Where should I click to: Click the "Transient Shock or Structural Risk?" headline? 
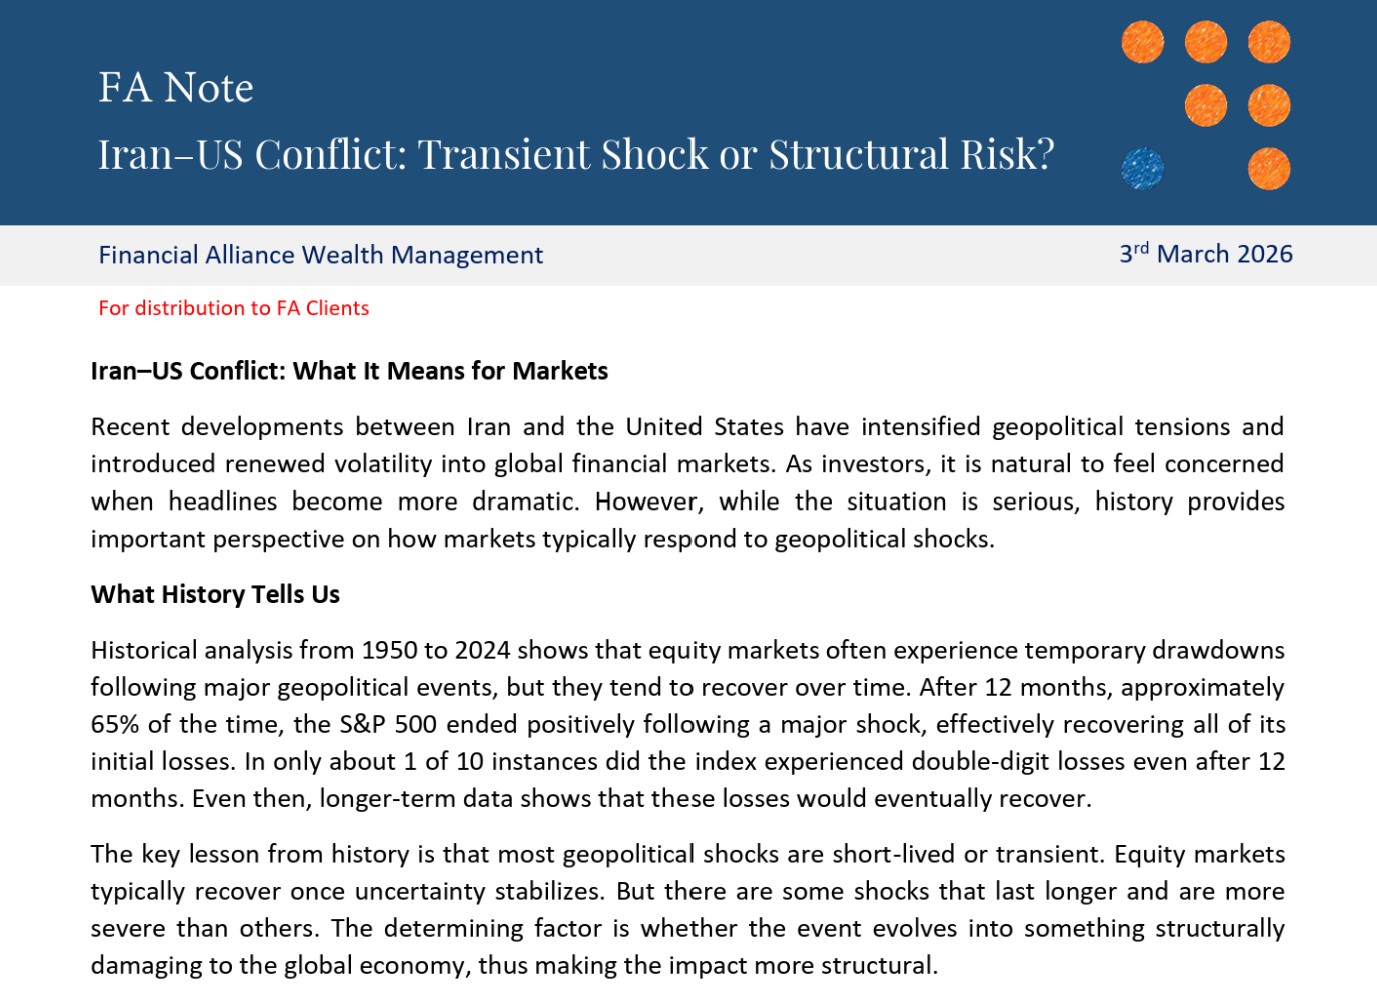pos(735,154)
